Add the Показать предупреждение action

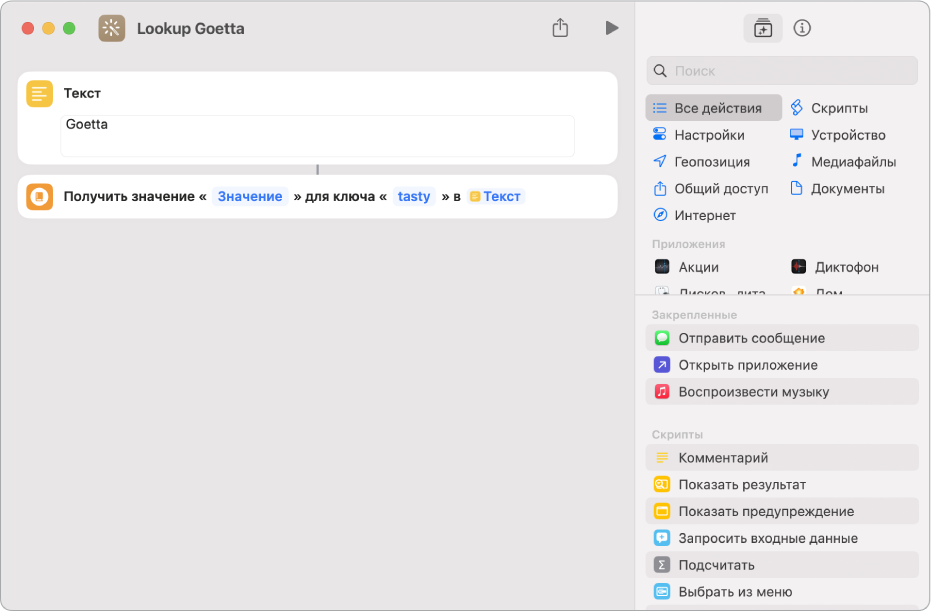coord(782,511)
